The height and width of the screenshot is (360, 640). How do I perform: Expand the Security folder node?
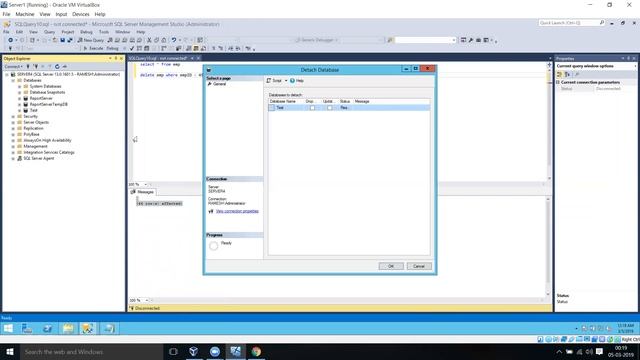tap(13, 116)
